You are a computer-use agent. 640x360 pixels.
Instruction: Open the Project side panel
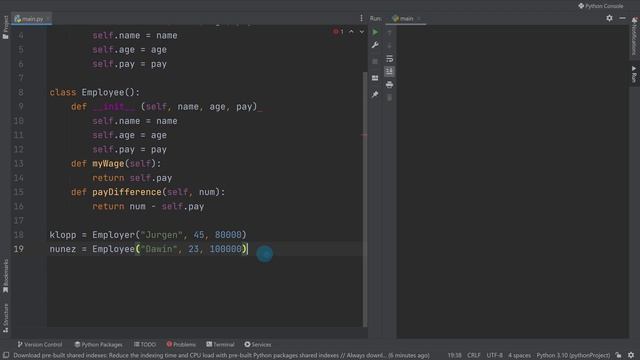[5, 27]
